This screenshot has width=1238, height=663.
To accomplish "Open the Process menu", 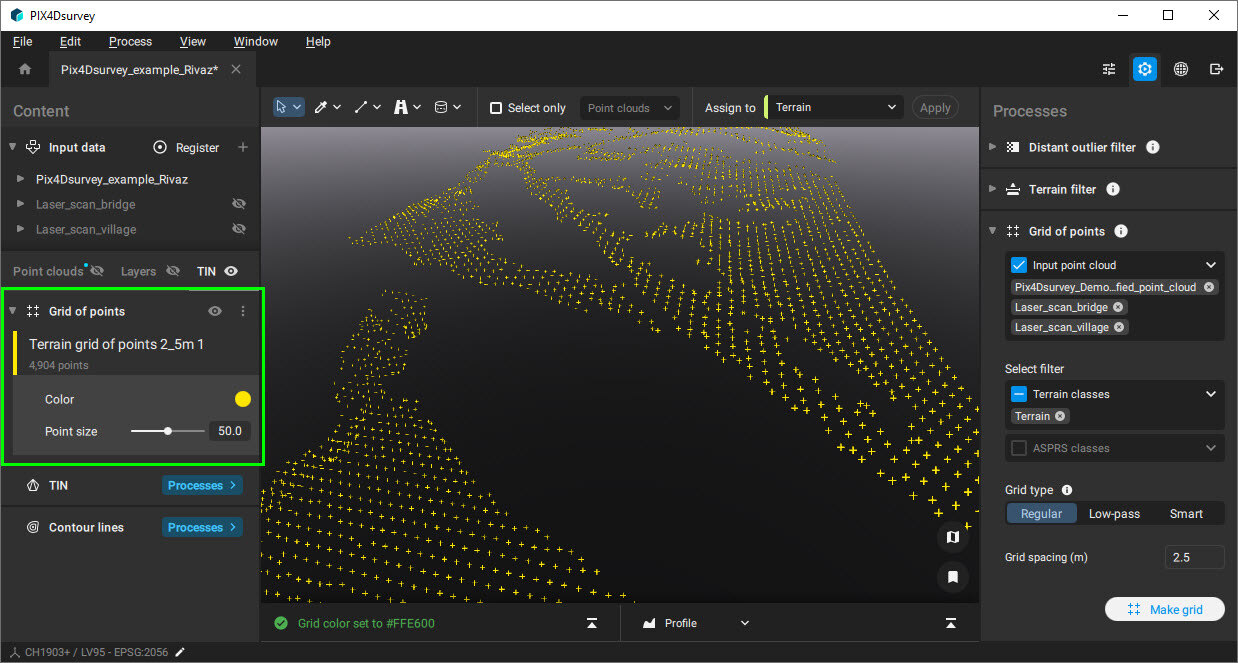I will (130, 42).
